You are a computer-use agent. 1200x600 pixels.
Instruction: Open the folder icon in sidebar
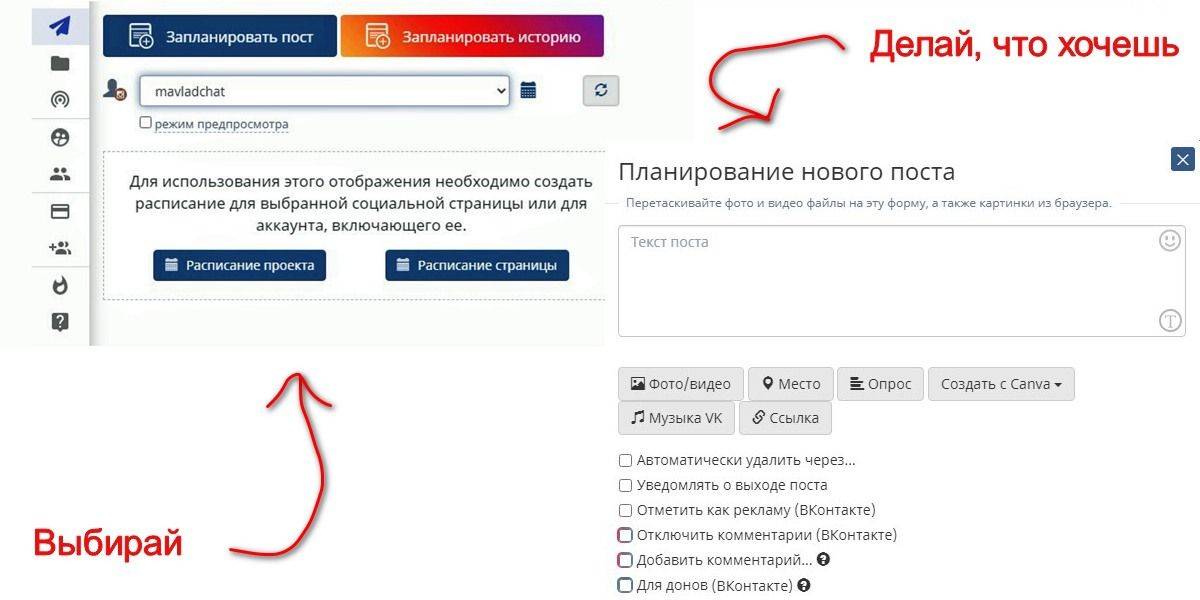[60, 64]
